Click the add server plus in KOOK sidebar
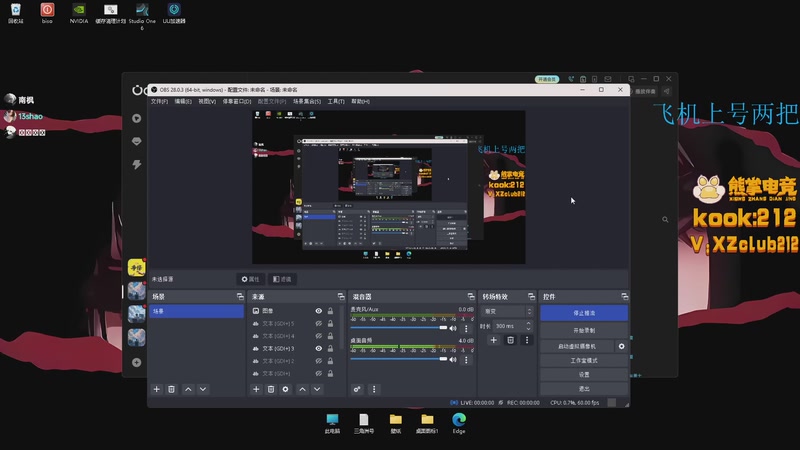 (x=136, y=362)
